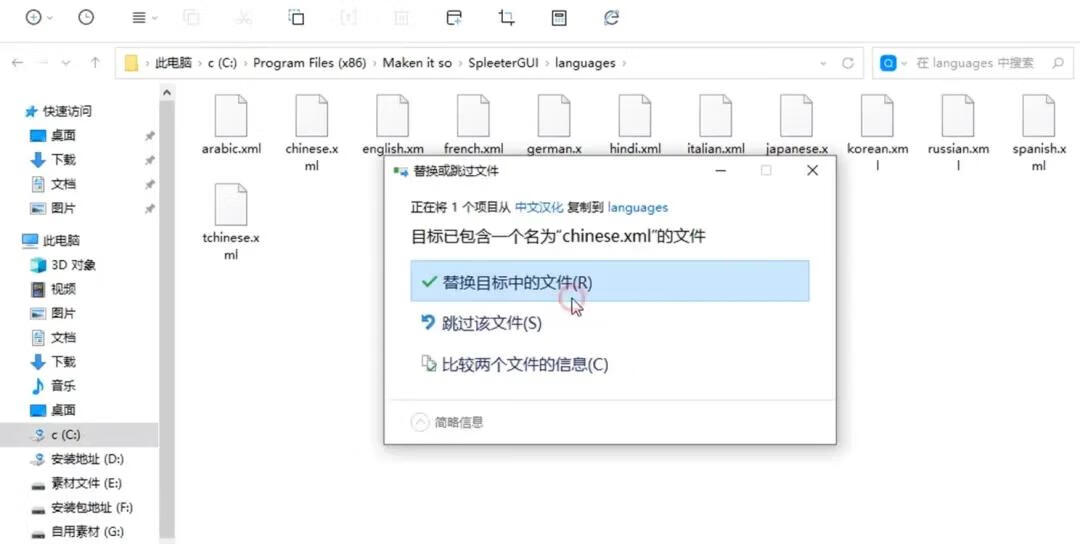
Task: Click the sidebar scrollbar track
Action: [x=167, y=320]
